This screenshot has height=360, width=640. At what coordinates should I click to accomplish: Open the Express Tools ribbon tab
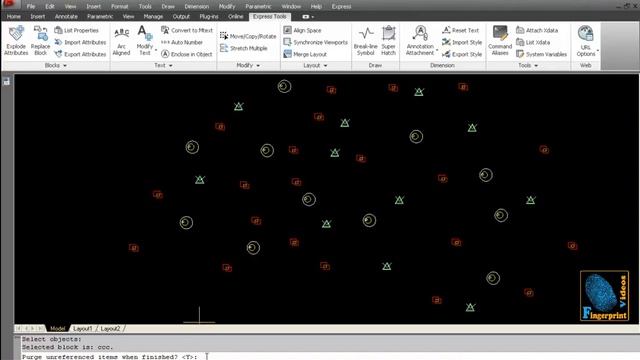point(269,16)
